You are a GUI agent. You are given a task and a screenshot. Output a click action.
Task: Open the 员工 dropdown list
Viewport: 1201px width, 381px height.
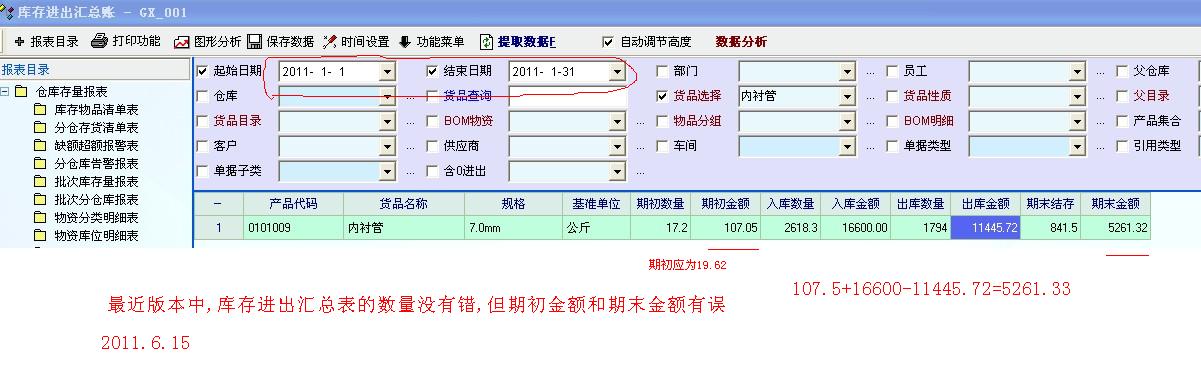click(x=1078, y=72)
